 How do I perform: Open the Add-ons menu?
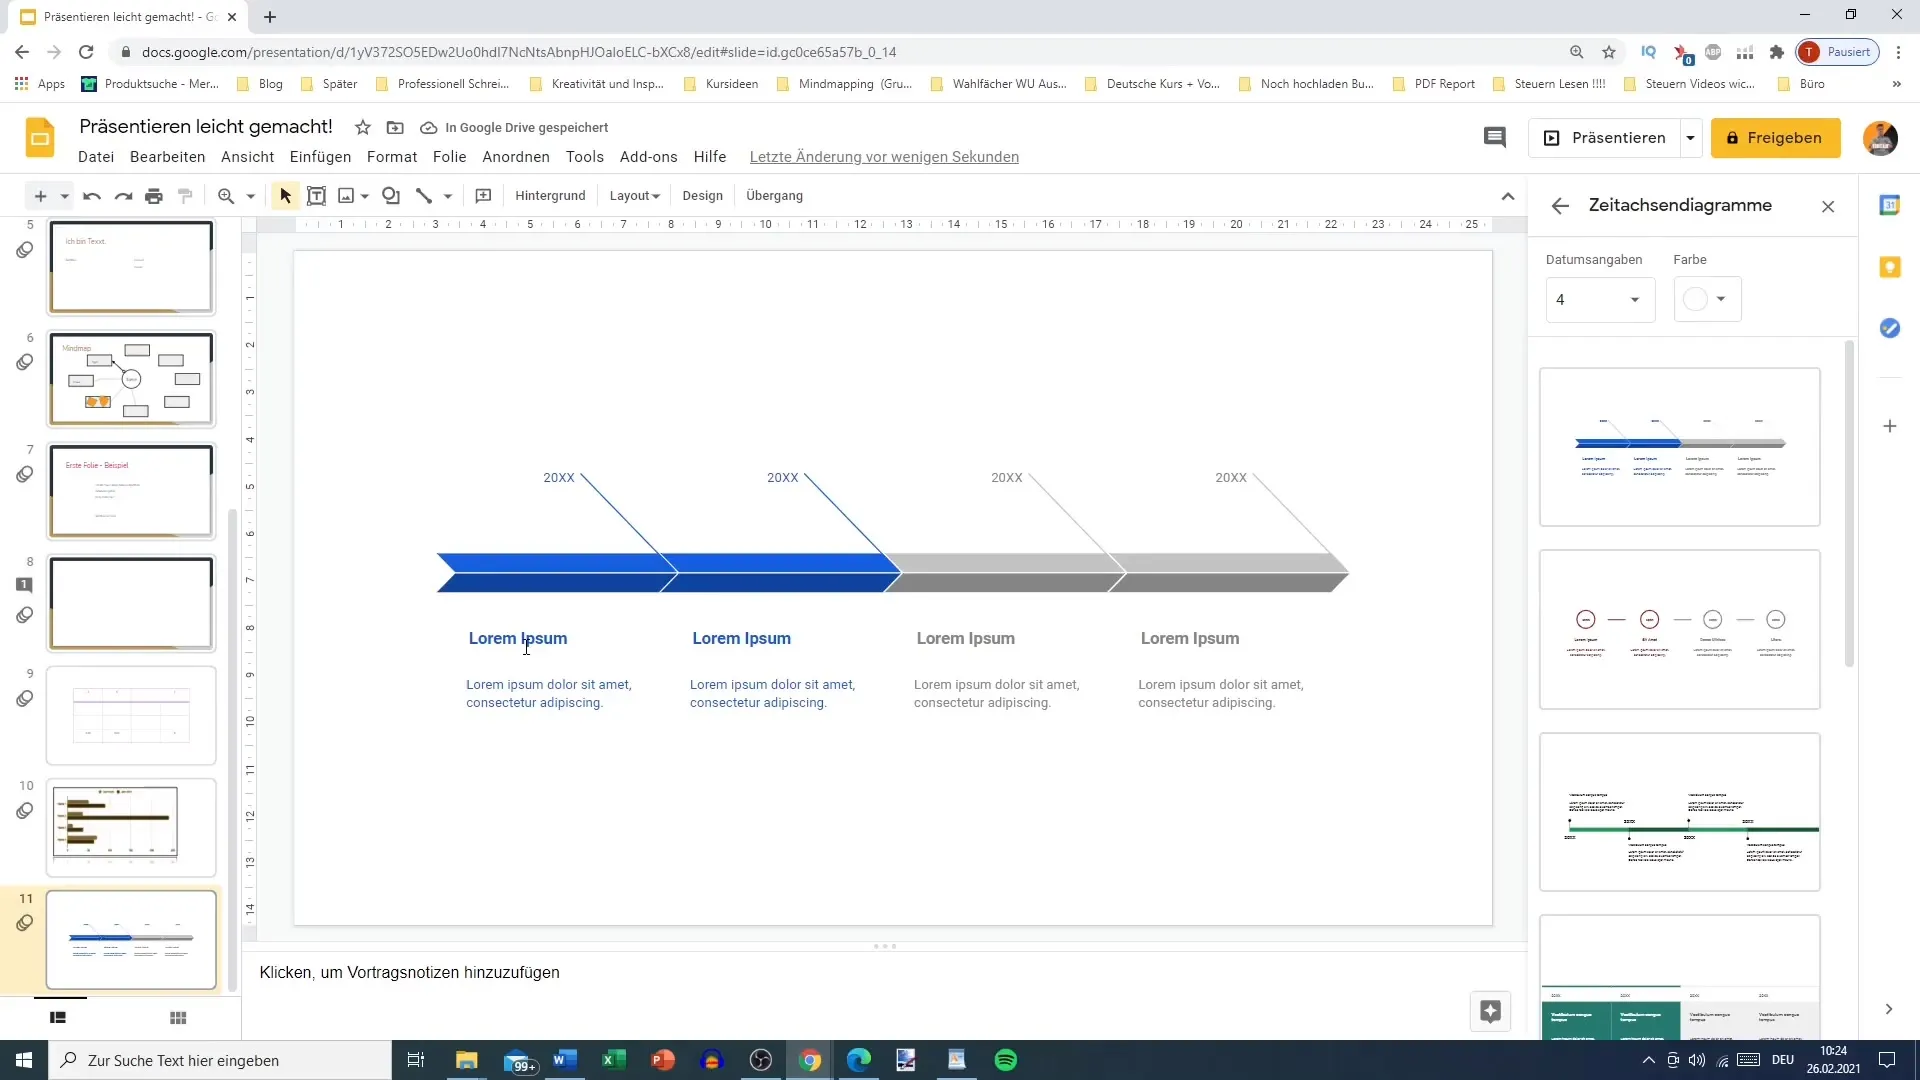click(x=648, y=157)
